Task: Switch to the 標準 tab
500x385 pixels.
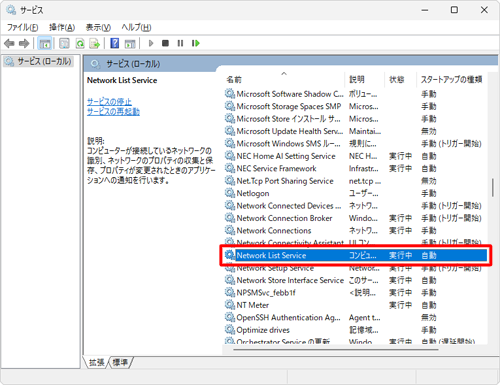Action: click(120, 362)
